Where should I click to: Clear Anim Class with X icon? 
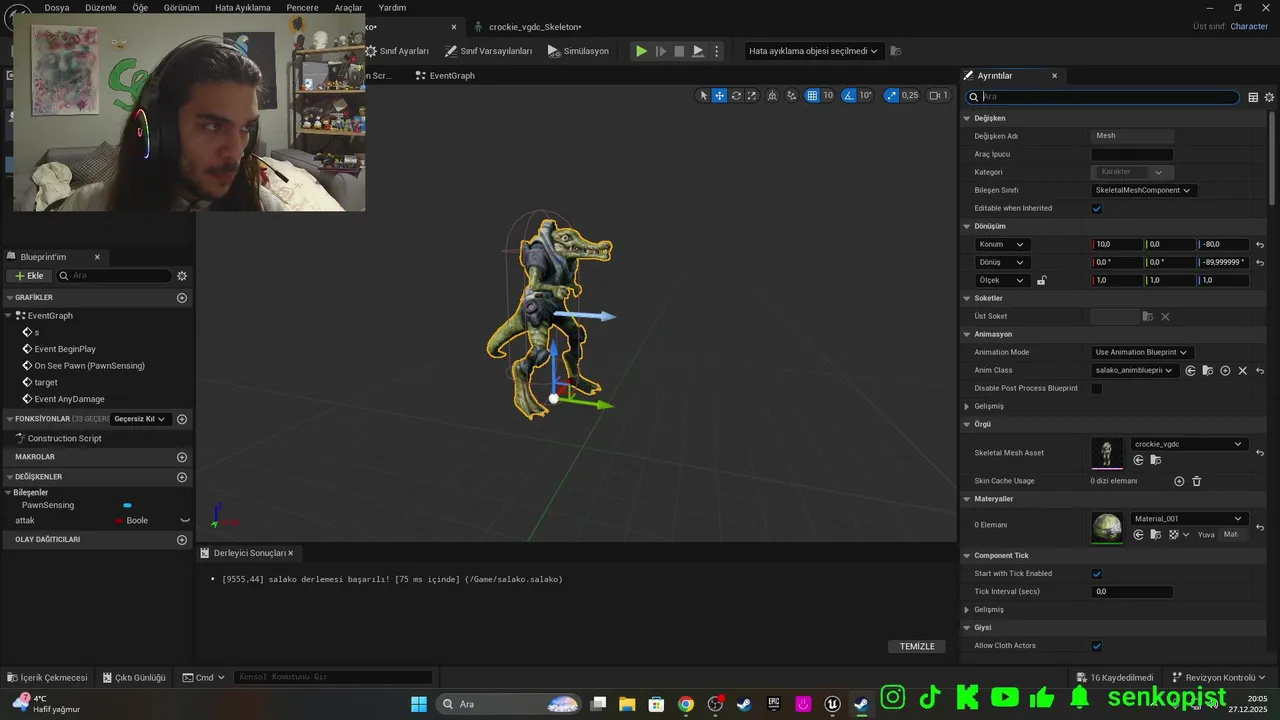pyautogui.click(x=1243, y=370)
